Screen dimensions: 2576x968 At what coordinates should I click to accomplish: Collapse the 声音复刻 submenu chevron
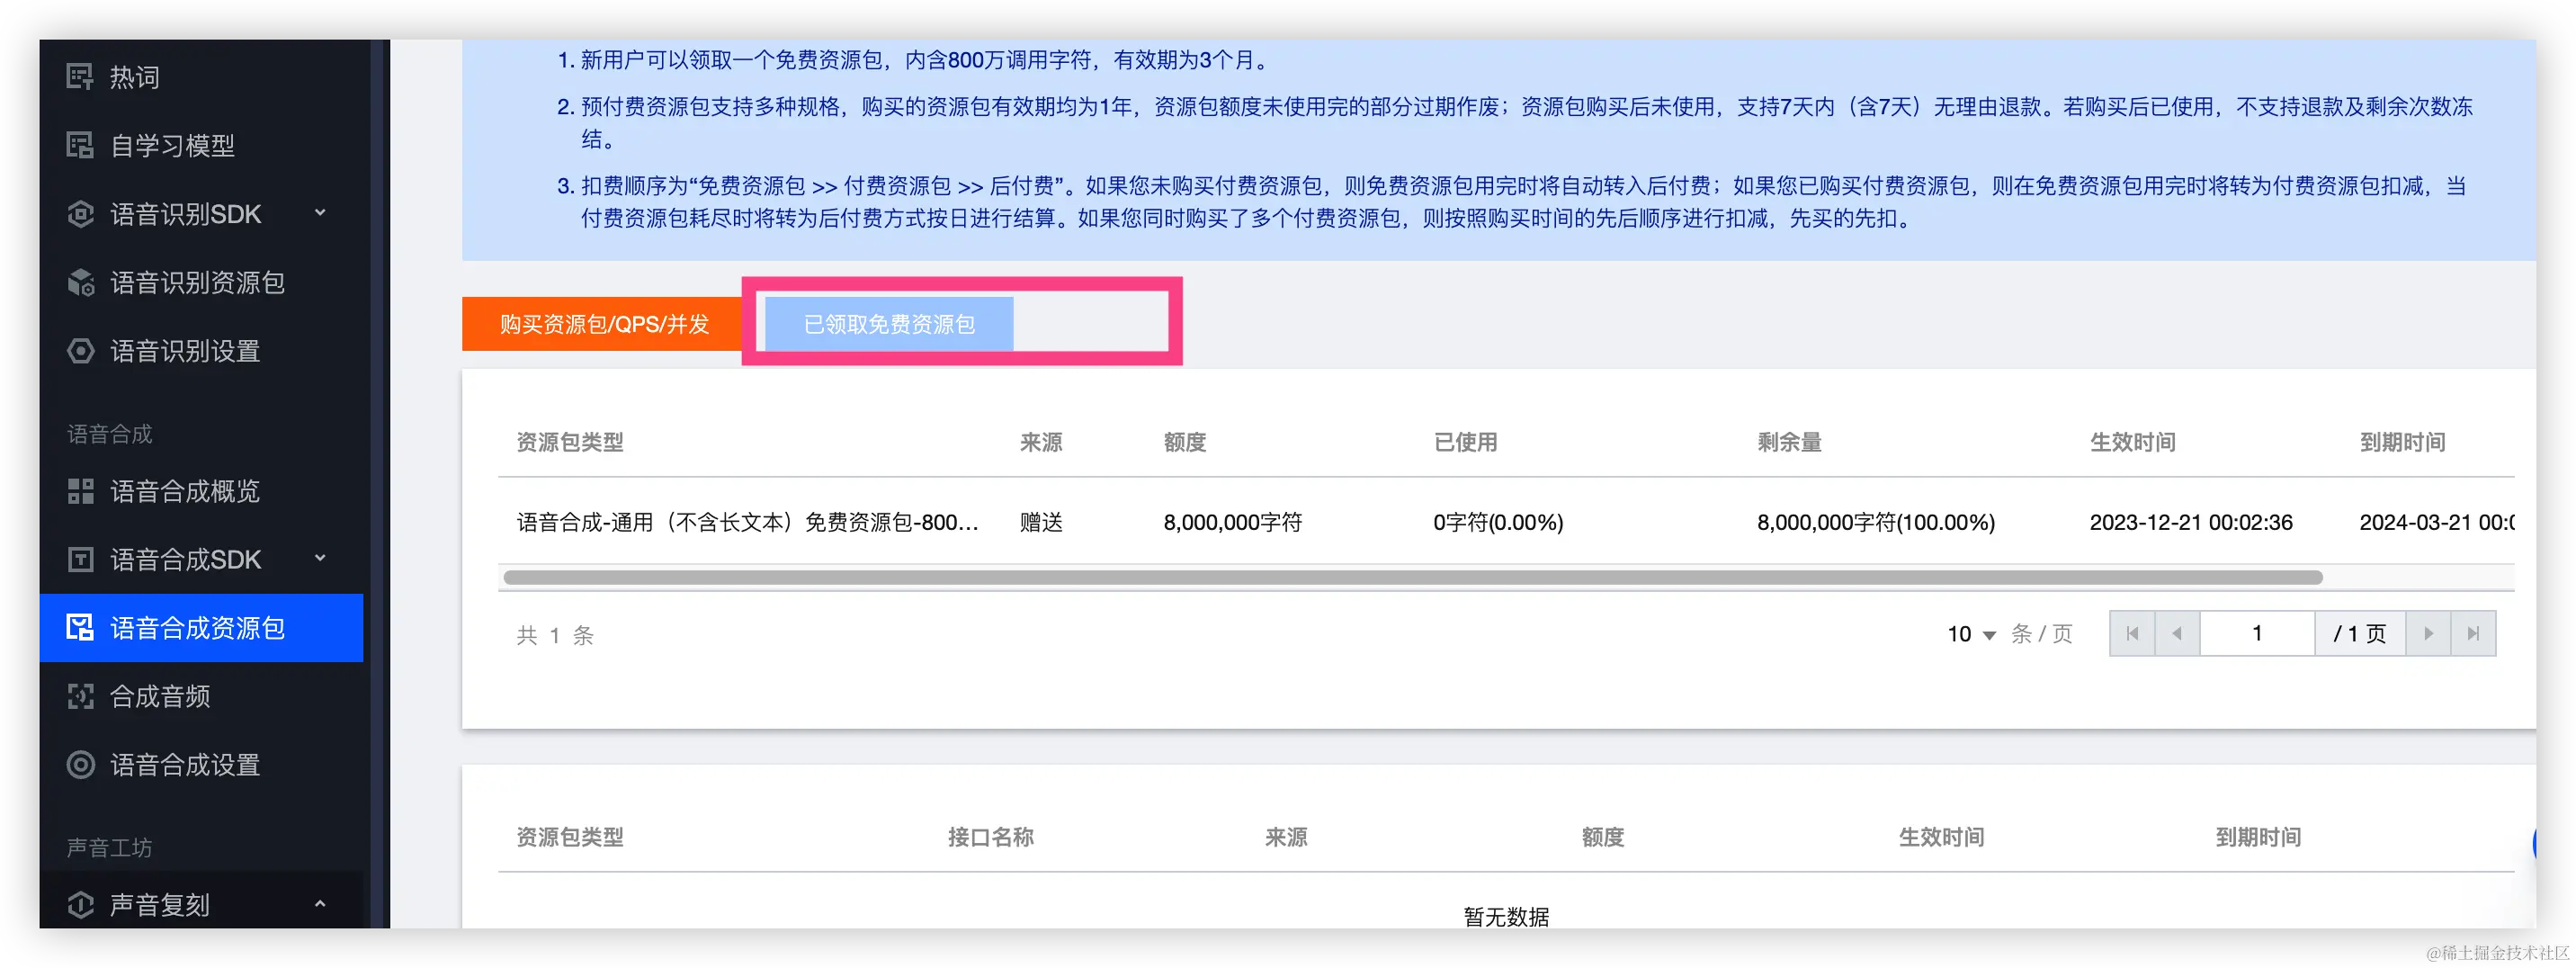(x=320, y=903)
